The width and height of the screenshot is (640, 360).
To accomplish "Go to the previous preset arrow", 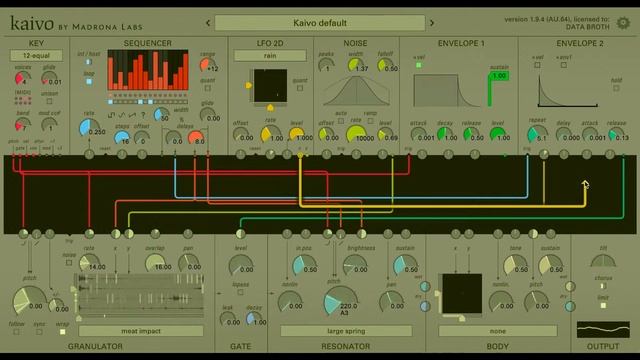I will (x=208, y=23).
